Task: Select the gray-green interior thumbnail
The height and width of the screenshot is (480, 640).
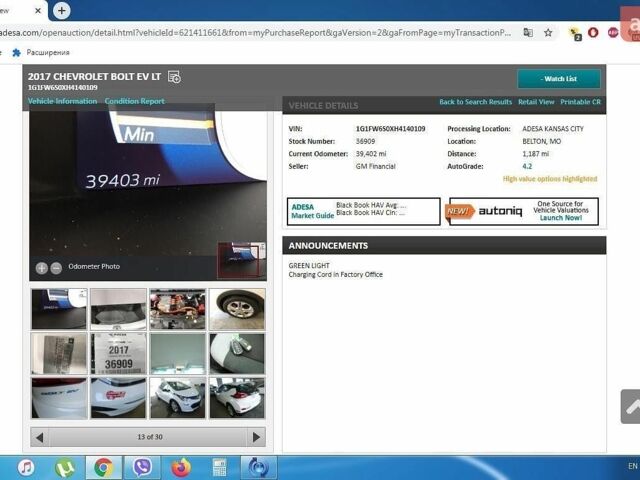Action: tap(178, 353)
